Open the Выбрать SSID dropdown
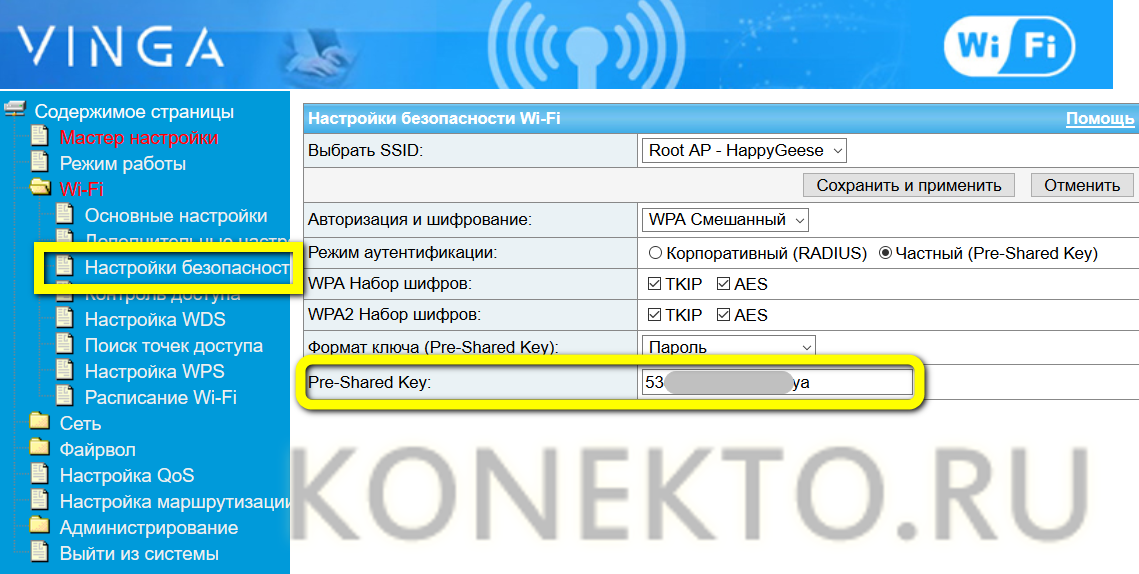 [744, 150]
